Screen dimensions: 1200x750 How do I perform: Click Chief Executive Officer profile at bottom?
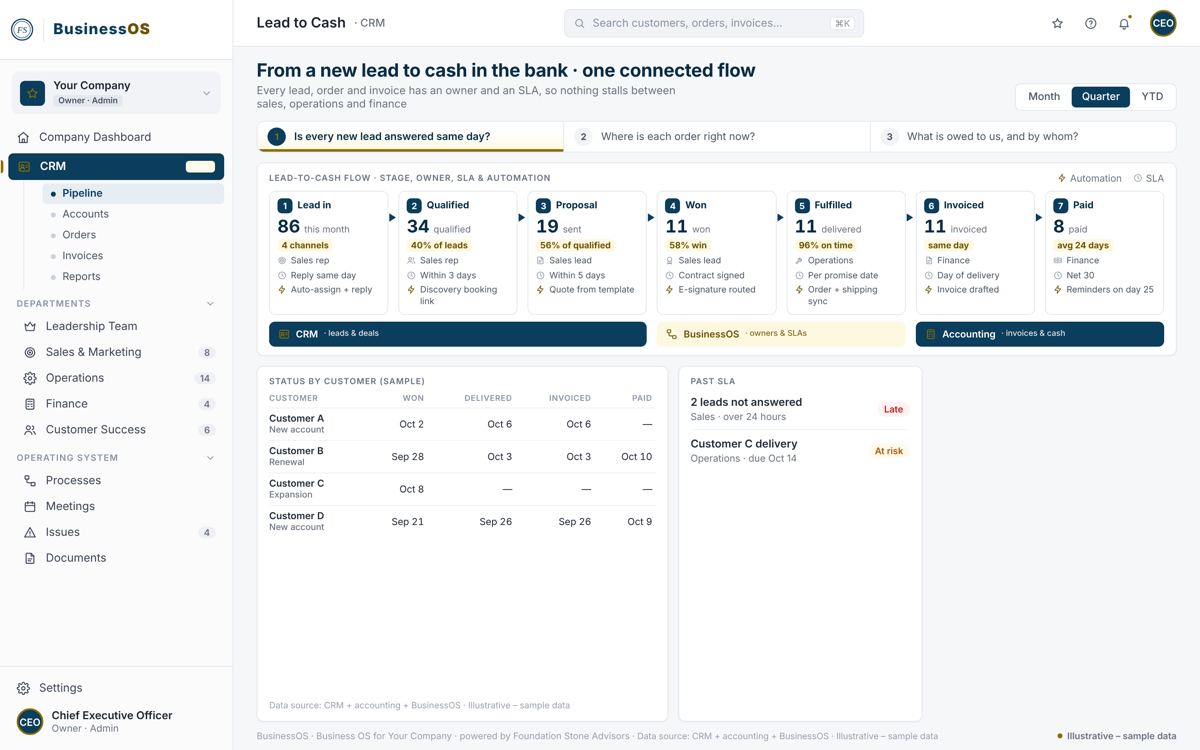116,721
